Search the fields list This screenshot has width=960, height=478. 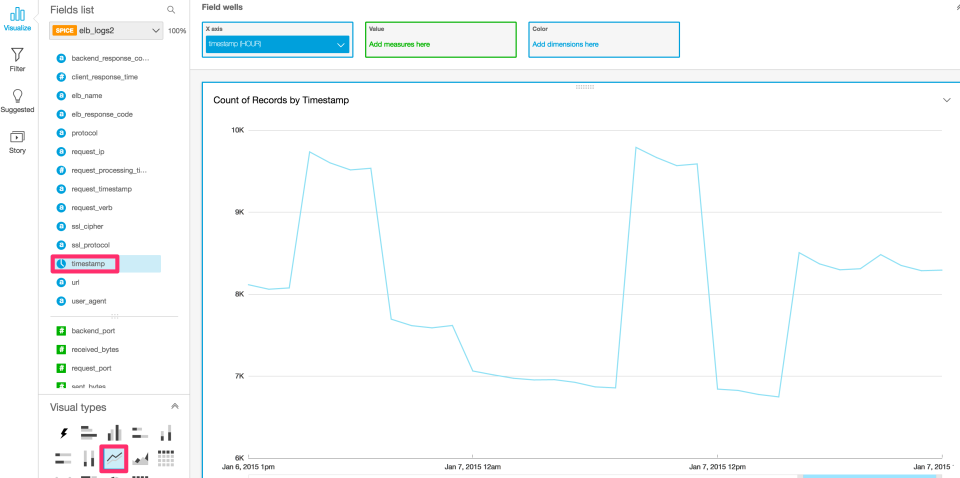click(171, 10)
